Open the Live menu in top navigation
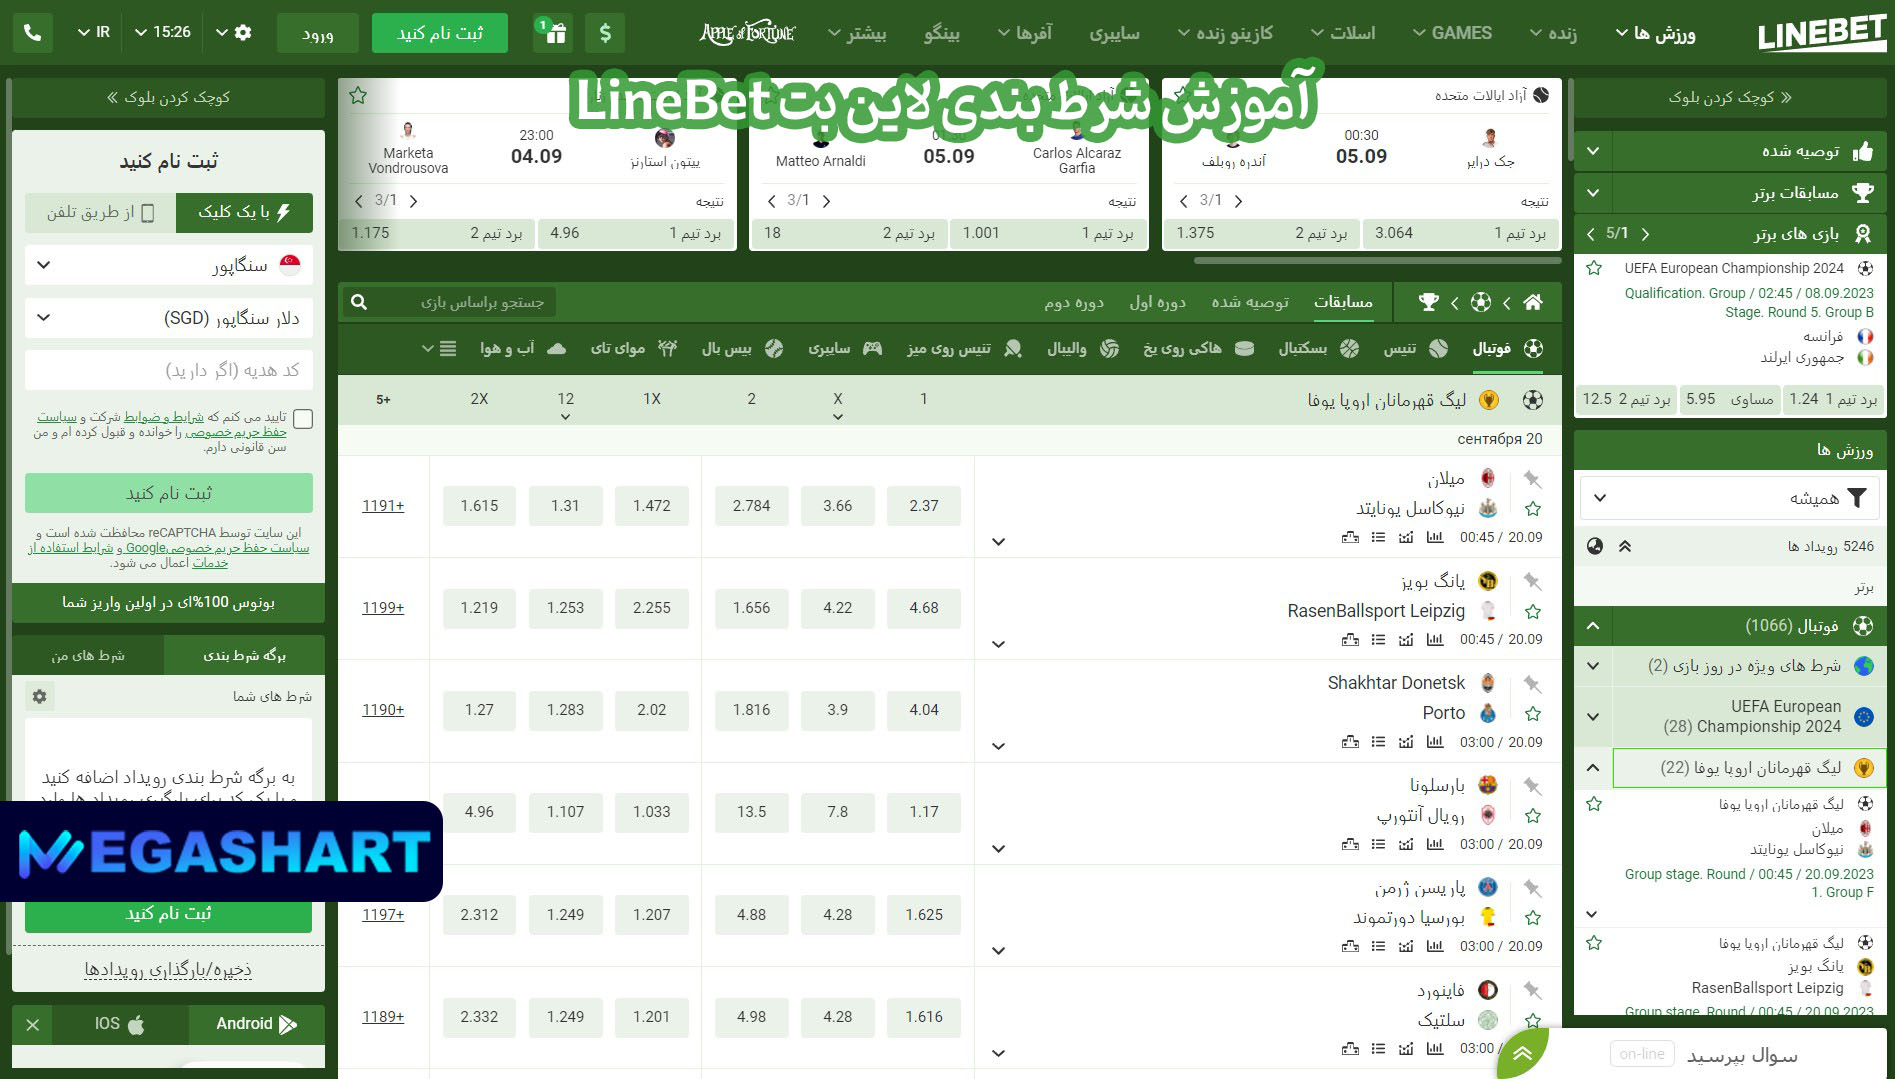Screen dimensions: 1895x1079 tap(1553, 33)
